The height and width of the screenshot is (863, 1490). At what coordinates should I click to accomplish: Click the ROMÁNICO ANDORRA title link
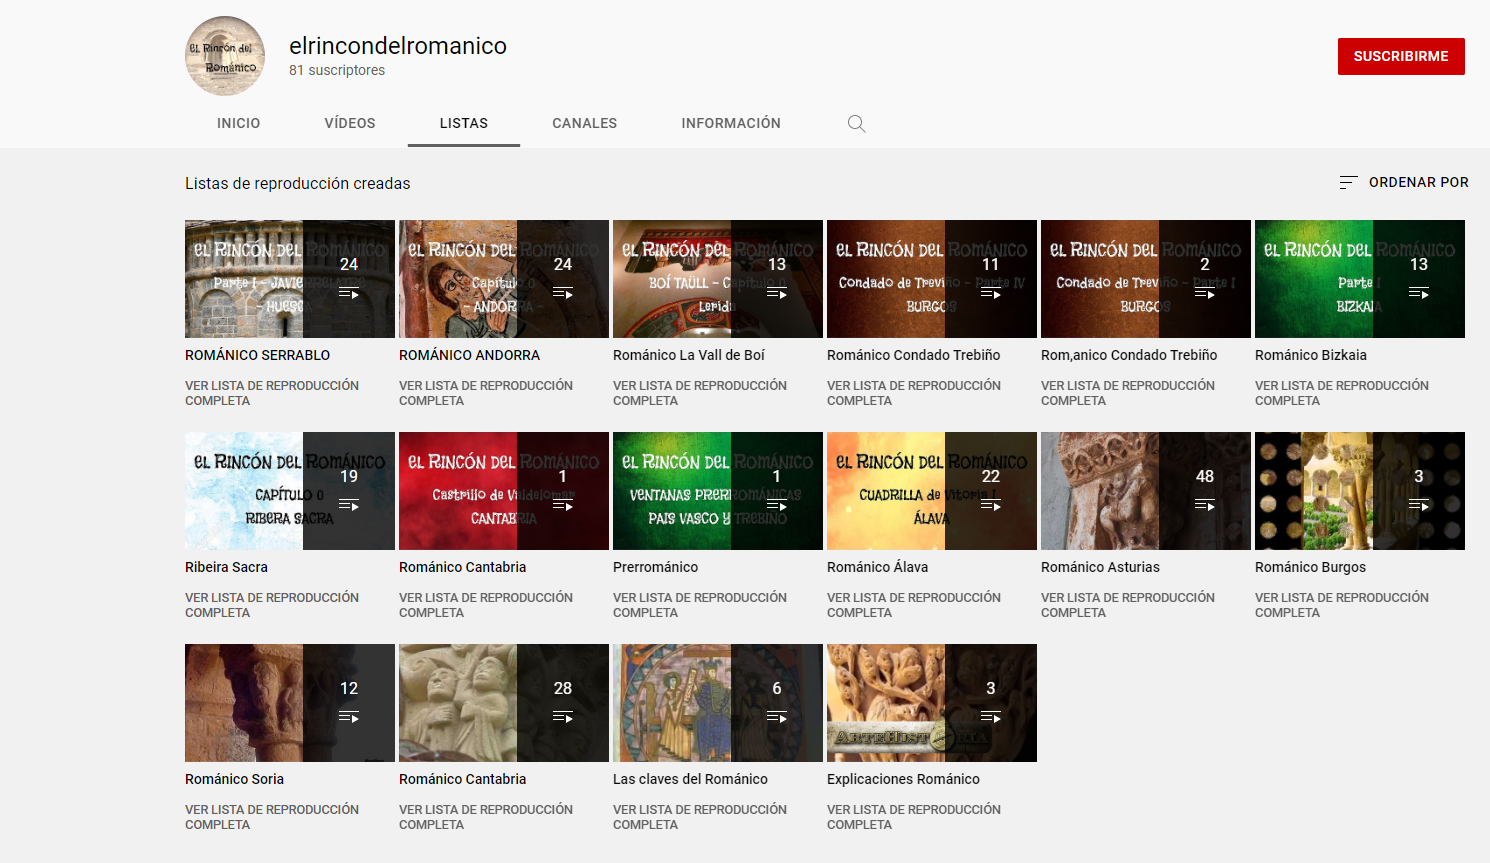pyautogui.click(x=469, y=355)
